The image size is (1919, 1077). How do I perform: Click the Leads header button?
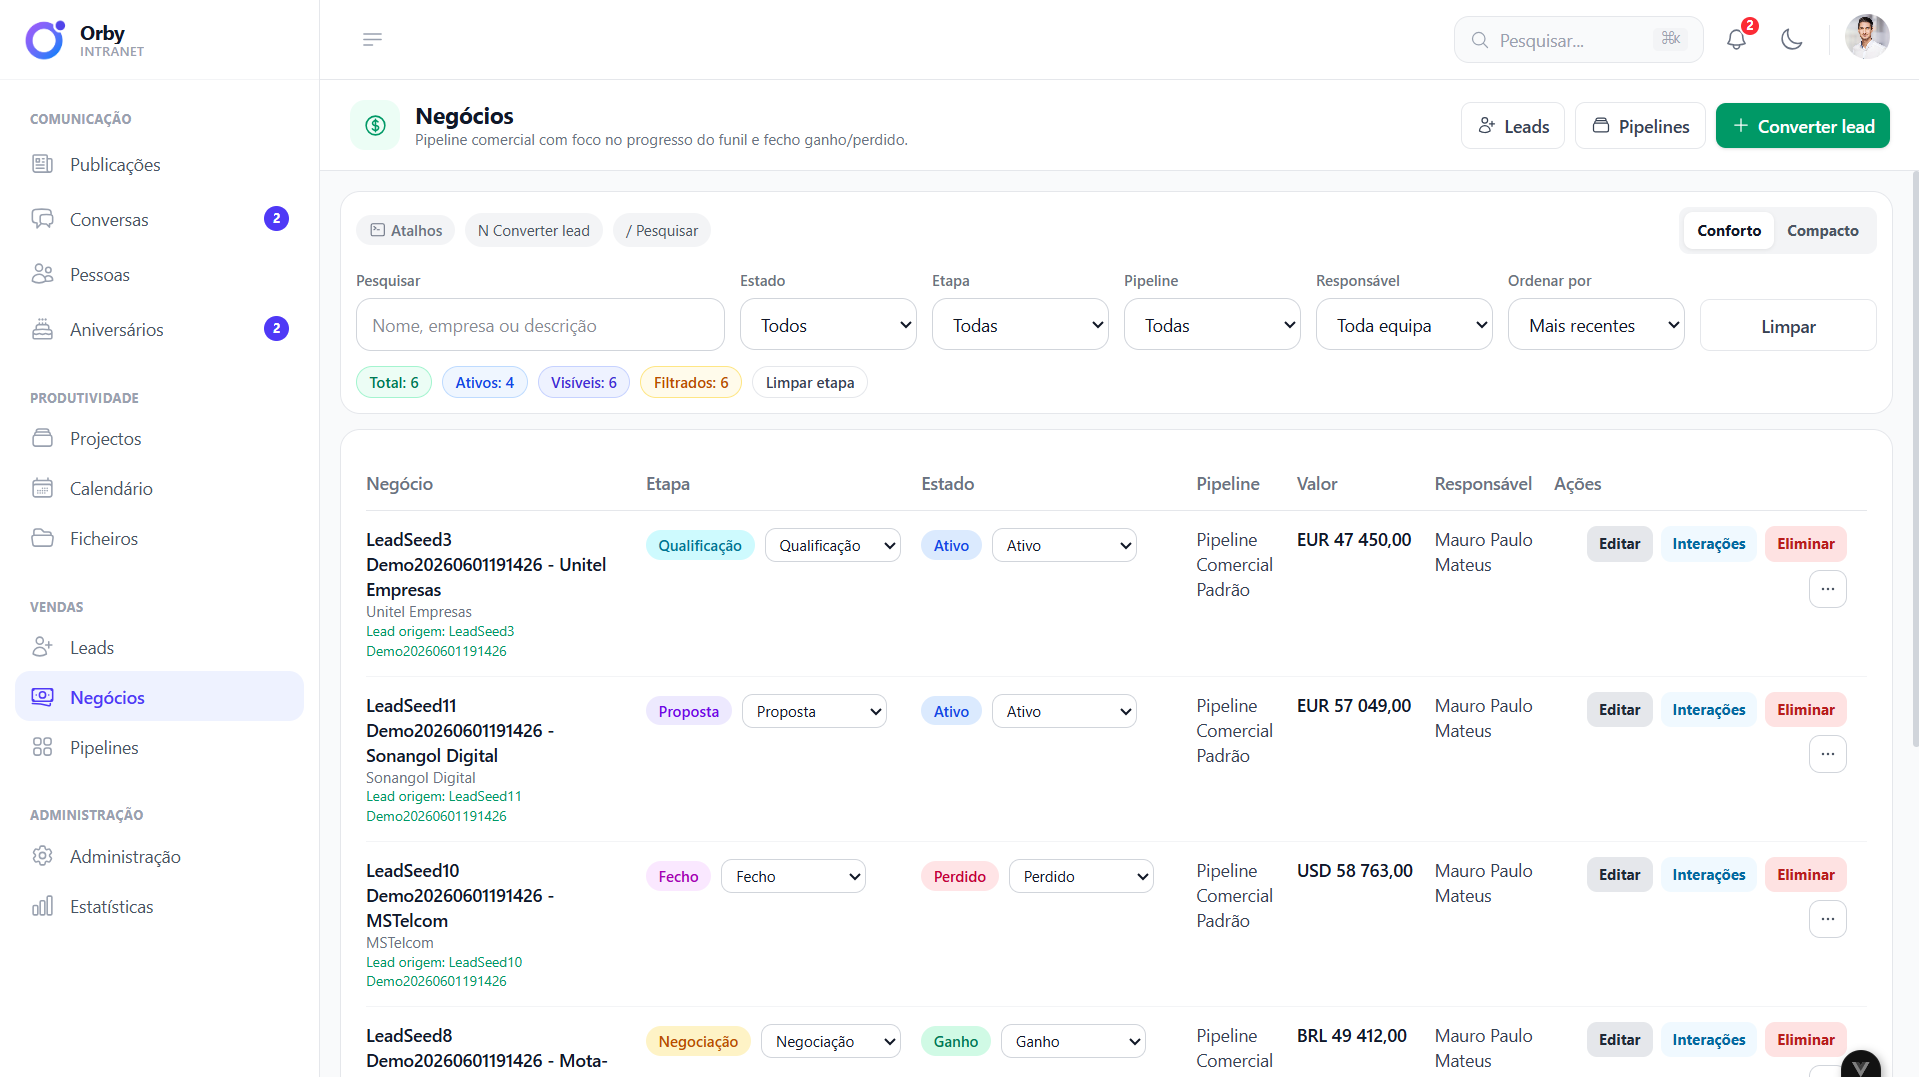tap(1512, 126)
